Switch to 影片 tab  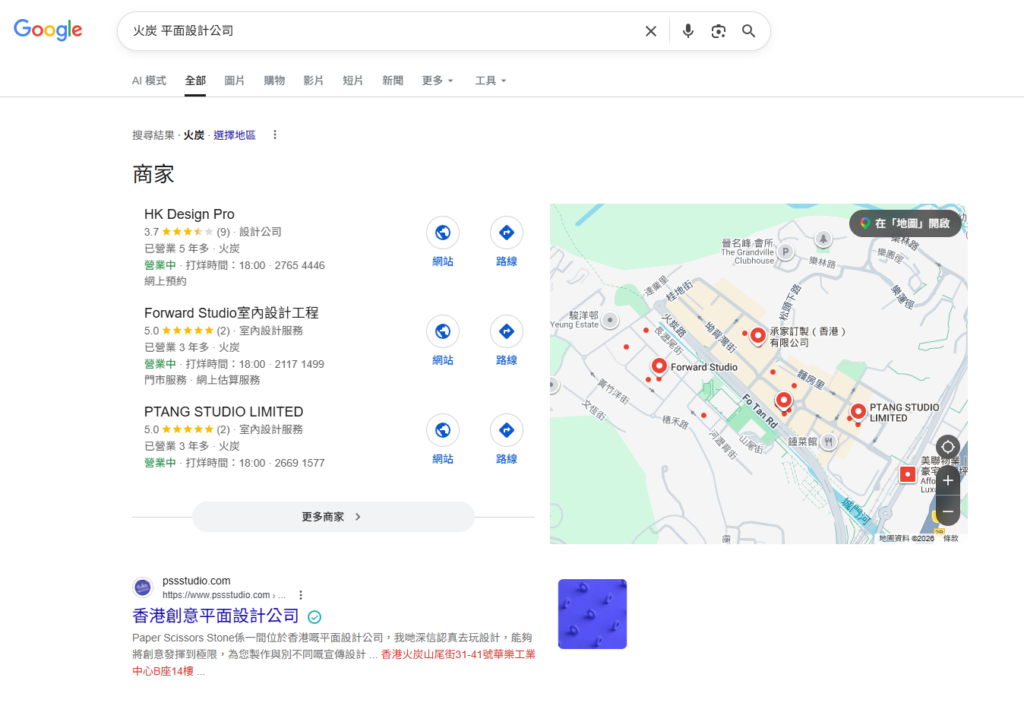(x=313, y=80)
